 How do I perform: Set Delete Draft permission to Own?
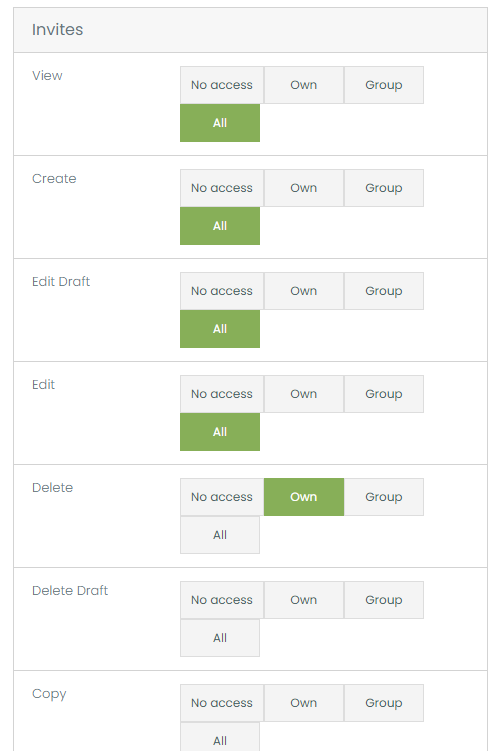(x=304, y=600)
